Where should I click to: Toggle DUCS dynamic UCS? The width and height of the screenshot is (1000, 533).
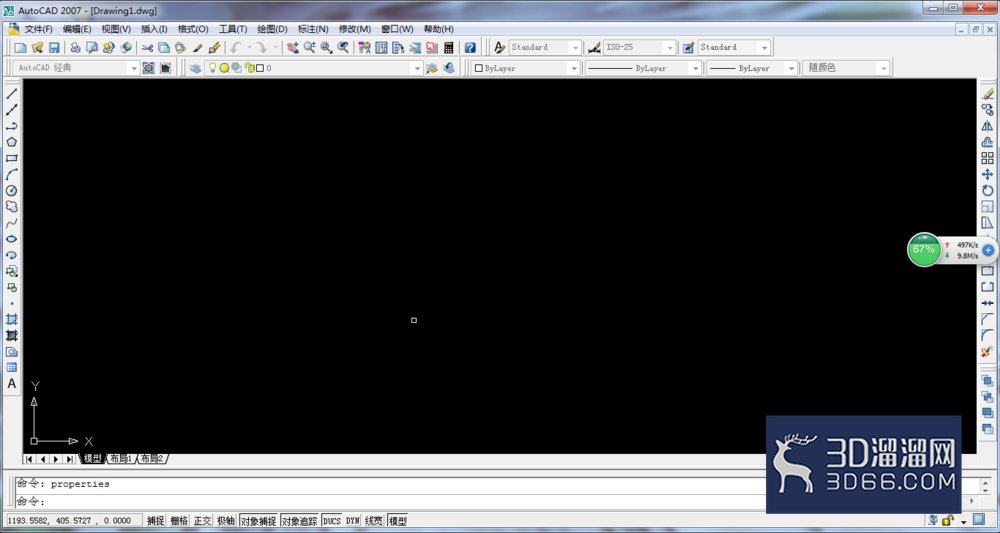pos(332,521)
